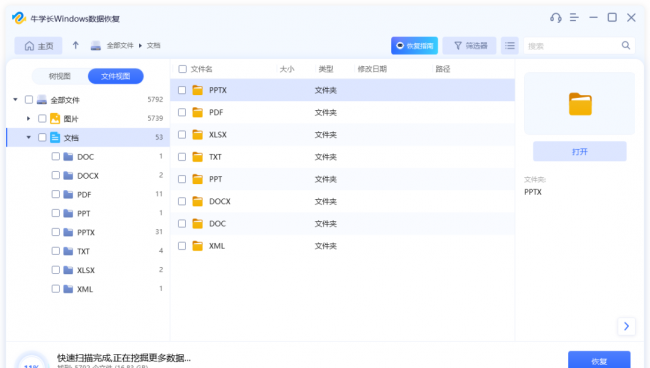This screenshot has height=368, width=650.
Task: Click 文档 in breadcrumb path
Action: (x=153, y=46)
